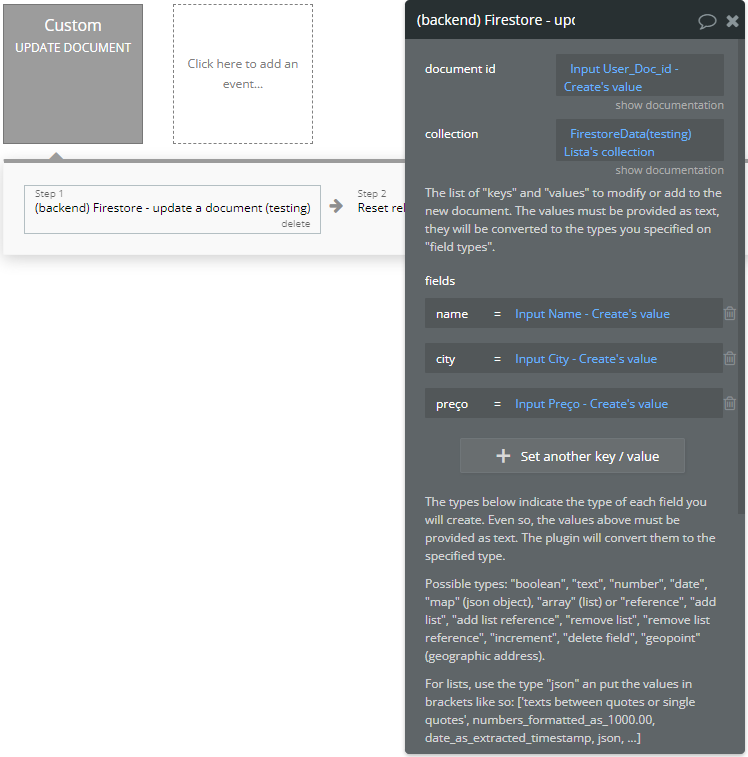Click the plus icon on Set another key
Image resolution: width=748 pixels, height=757 pixels.
tap(503, 456)
